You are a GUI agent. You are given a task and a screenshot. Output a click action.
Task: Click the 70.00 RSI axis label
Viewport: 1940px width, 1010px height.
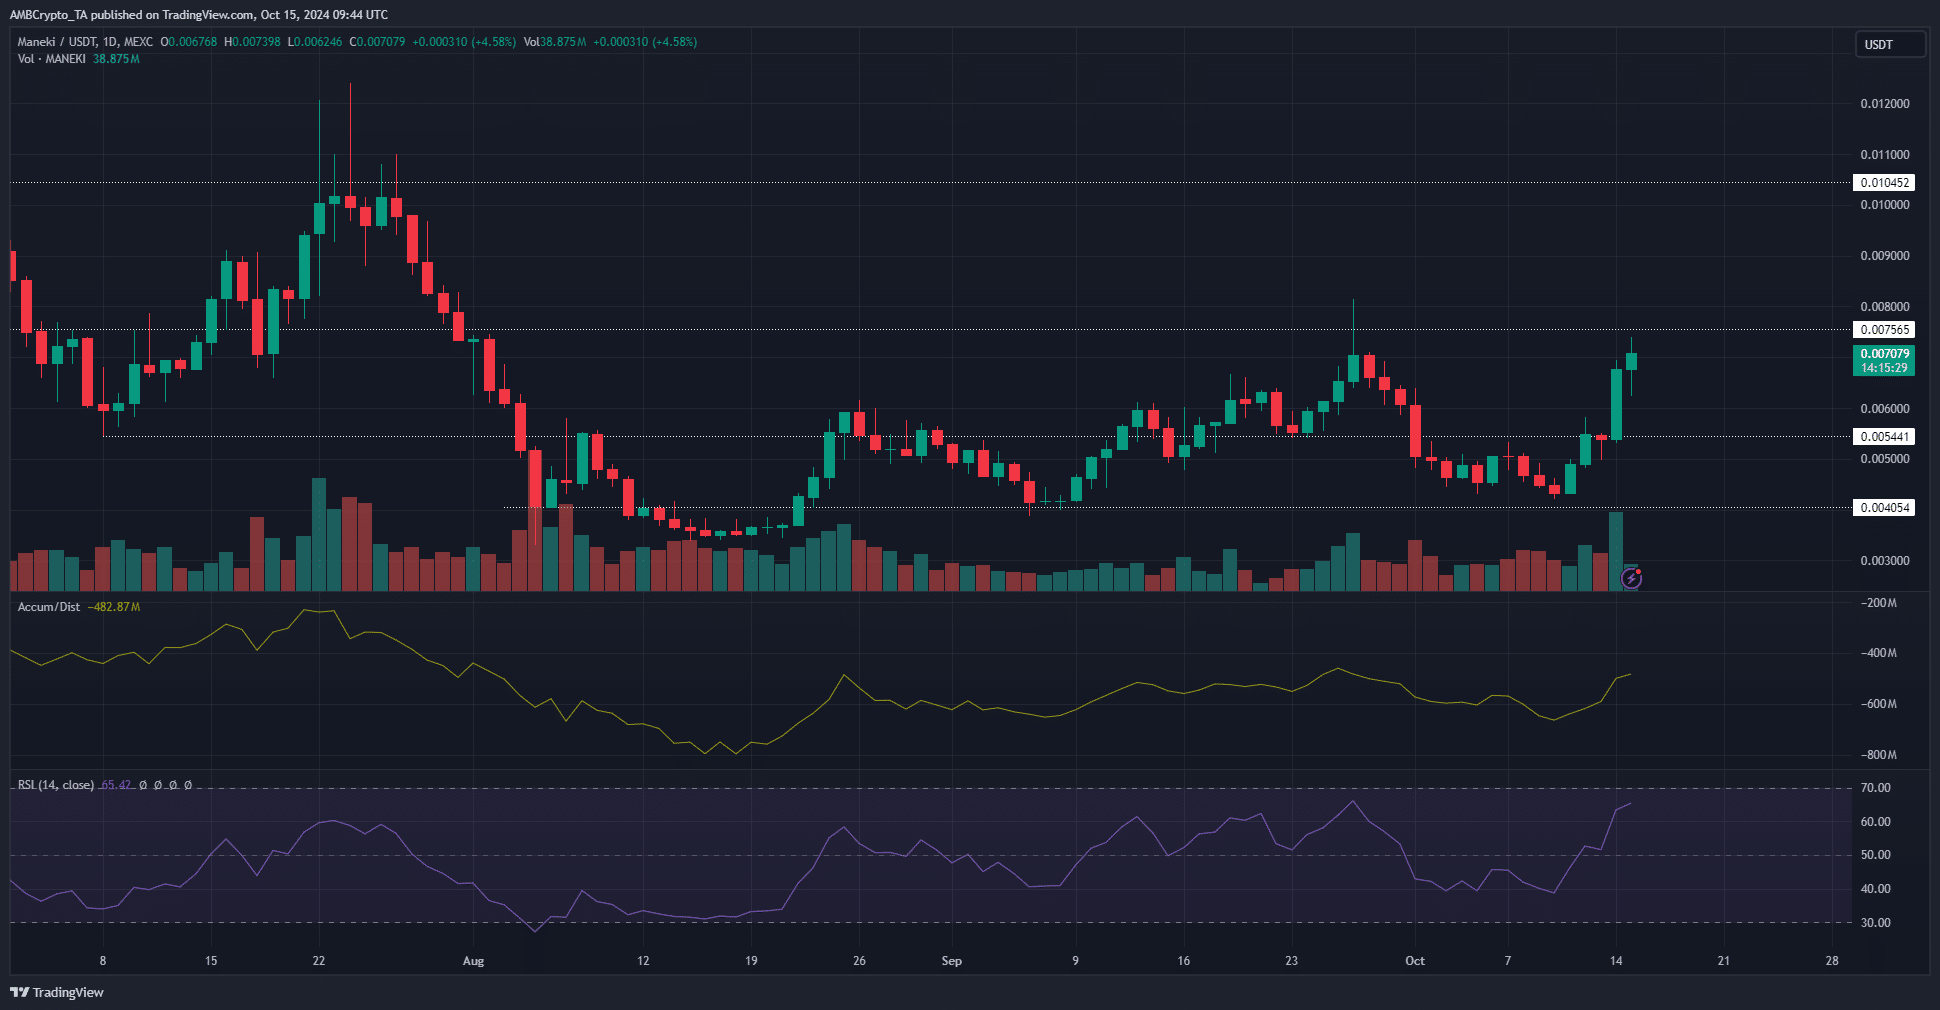pos(1876,788)
